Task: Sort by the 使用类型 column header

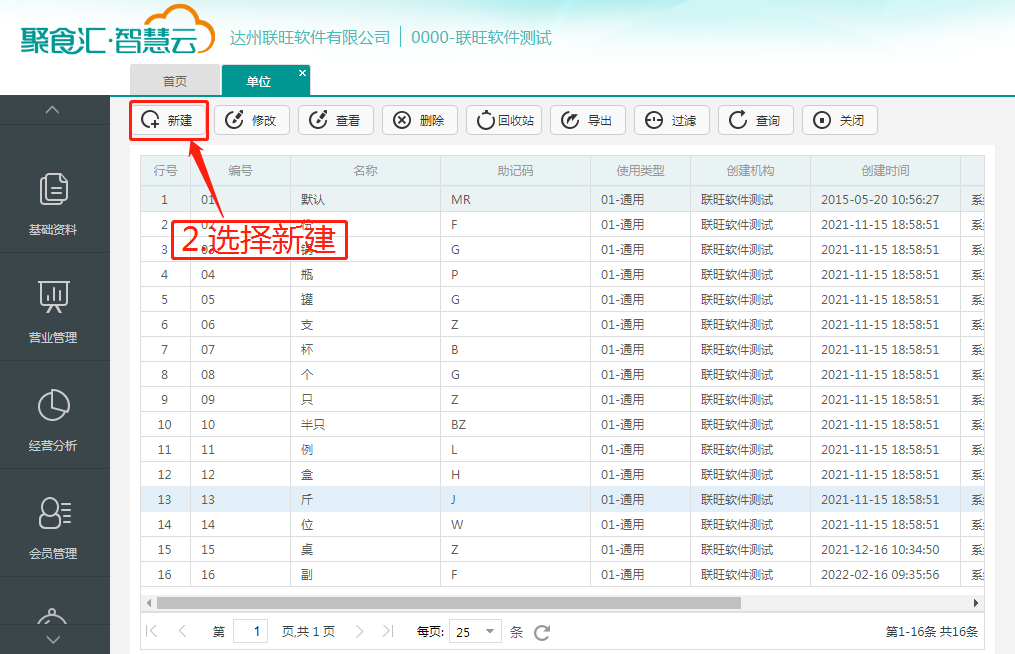Action: pyautogui.click(x=640, y=171)
